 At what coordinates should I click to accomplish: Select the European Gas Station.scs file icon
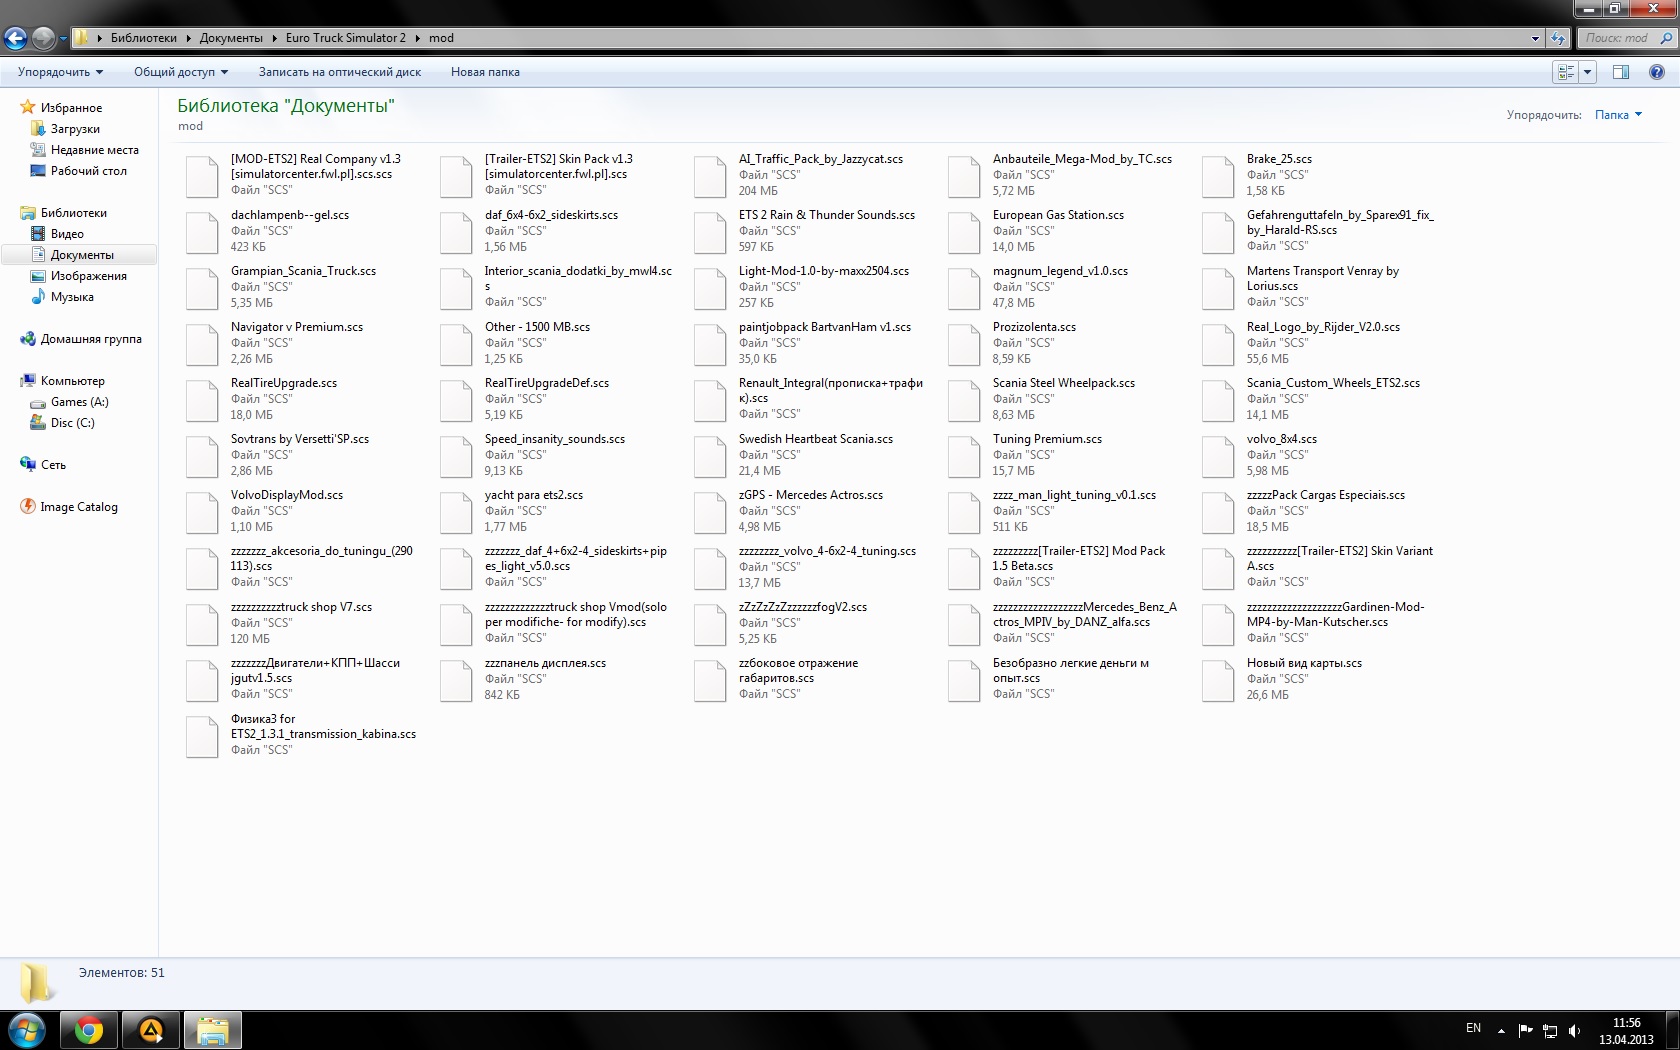pos(964,232)
